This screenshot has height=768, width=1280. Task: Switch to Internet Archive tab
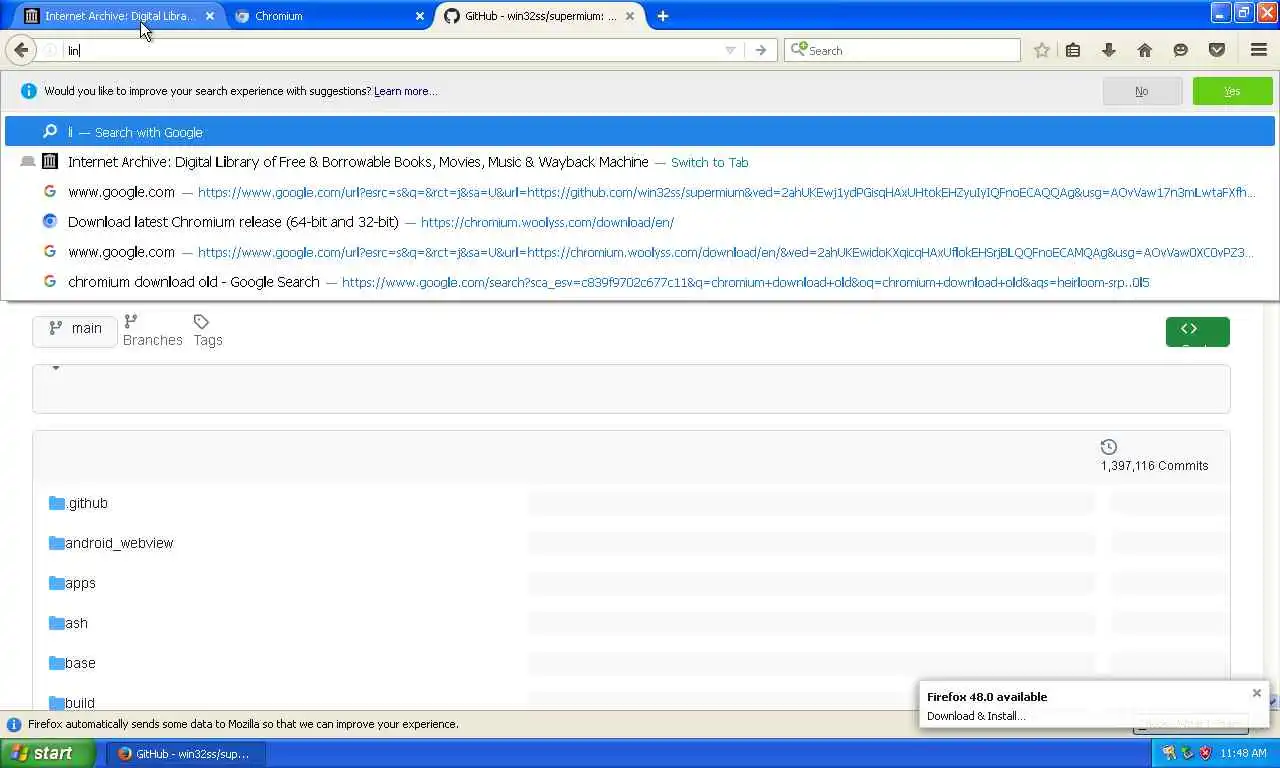click(118, 16)
